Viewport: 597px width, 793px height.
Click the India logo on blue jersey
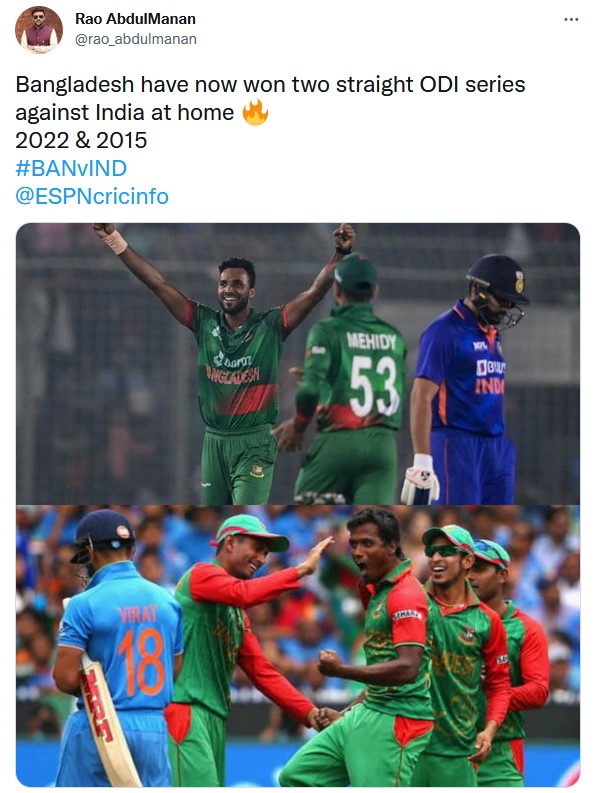[x=490, y=377]
